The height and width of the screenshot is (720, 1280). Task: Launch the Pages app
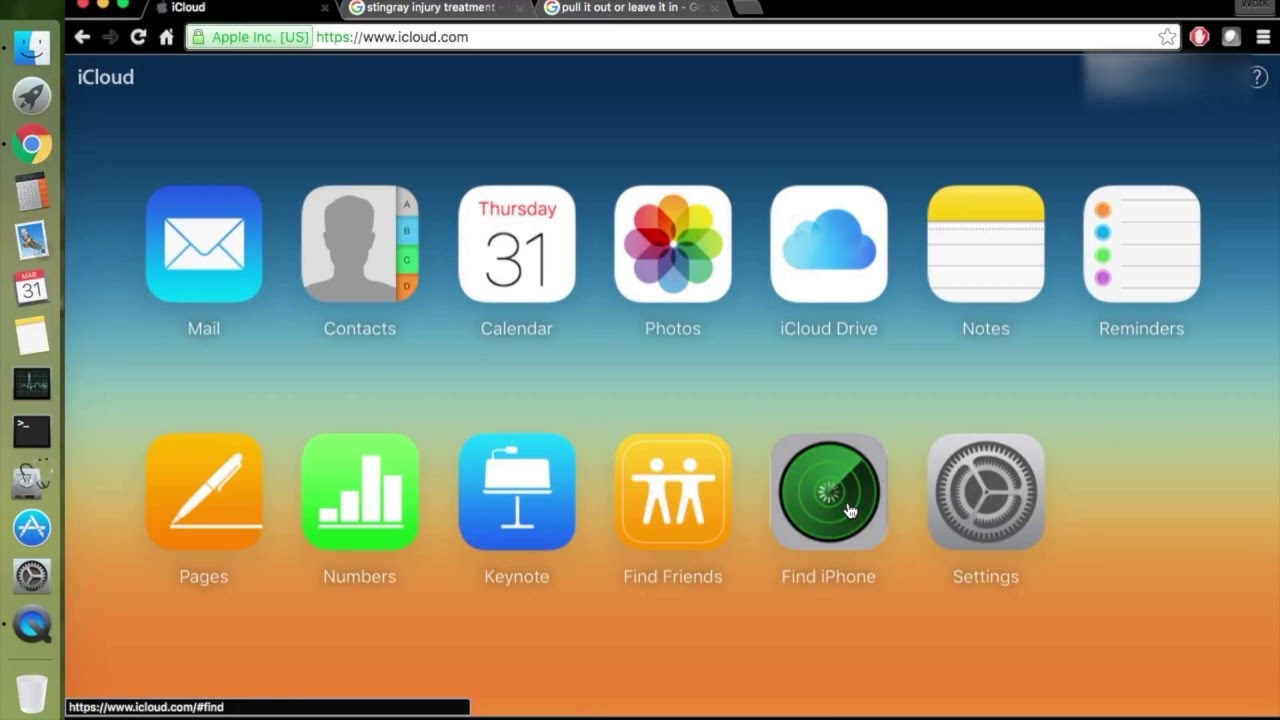pyautogui.click(x=204, y=492)
